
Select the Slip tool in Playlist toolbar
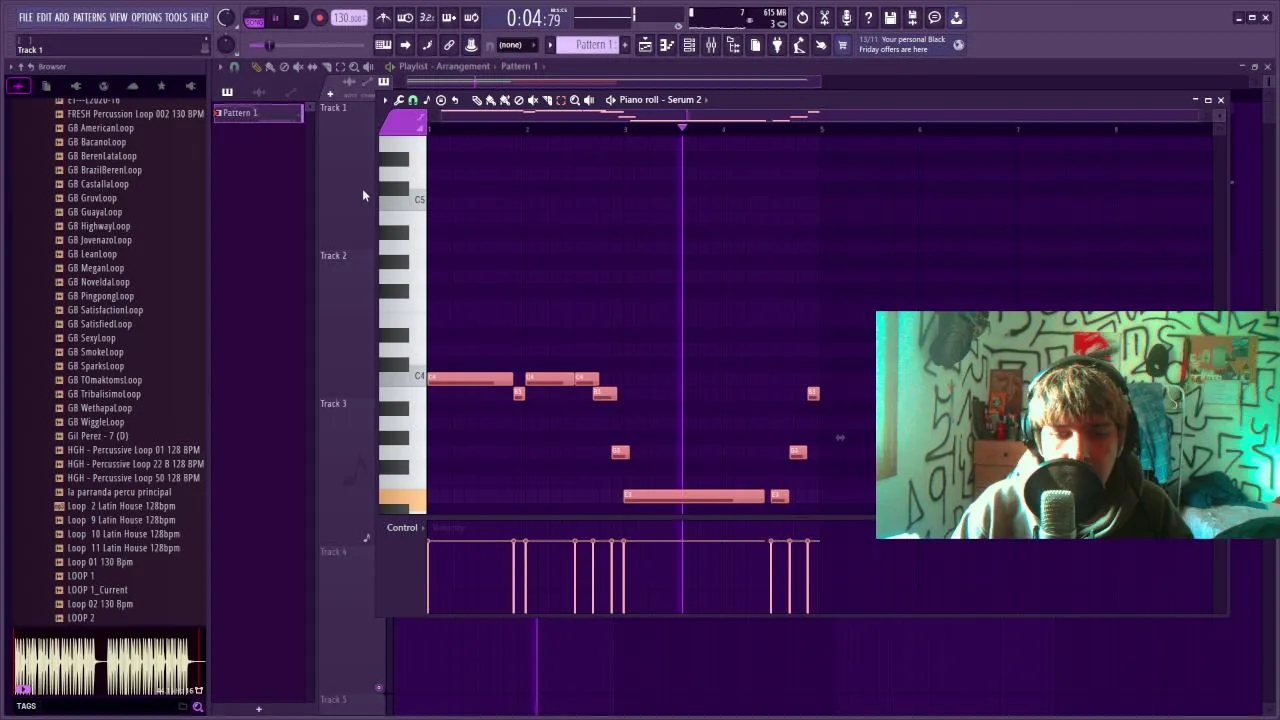312,67
